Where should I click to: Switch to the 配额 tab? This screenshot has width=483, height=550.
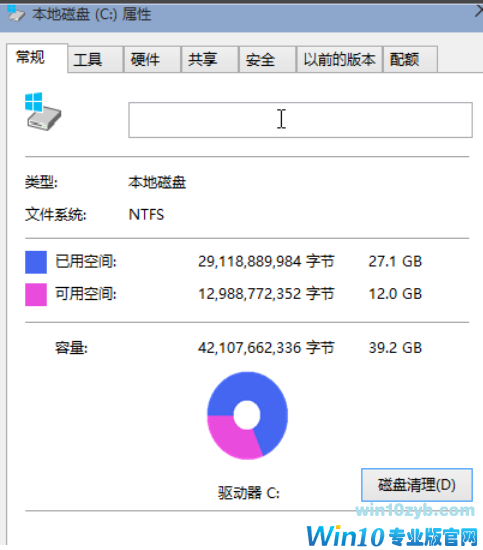pyautogui.click(x=410, y=59)
